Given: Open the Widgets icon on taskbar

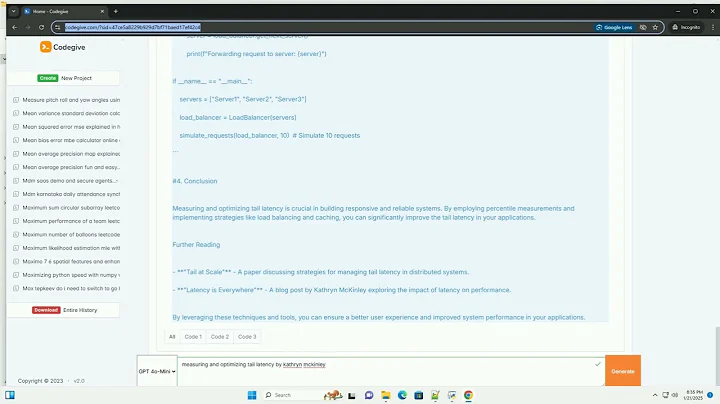Looking at the screenshot, I should tap(10, 395).
